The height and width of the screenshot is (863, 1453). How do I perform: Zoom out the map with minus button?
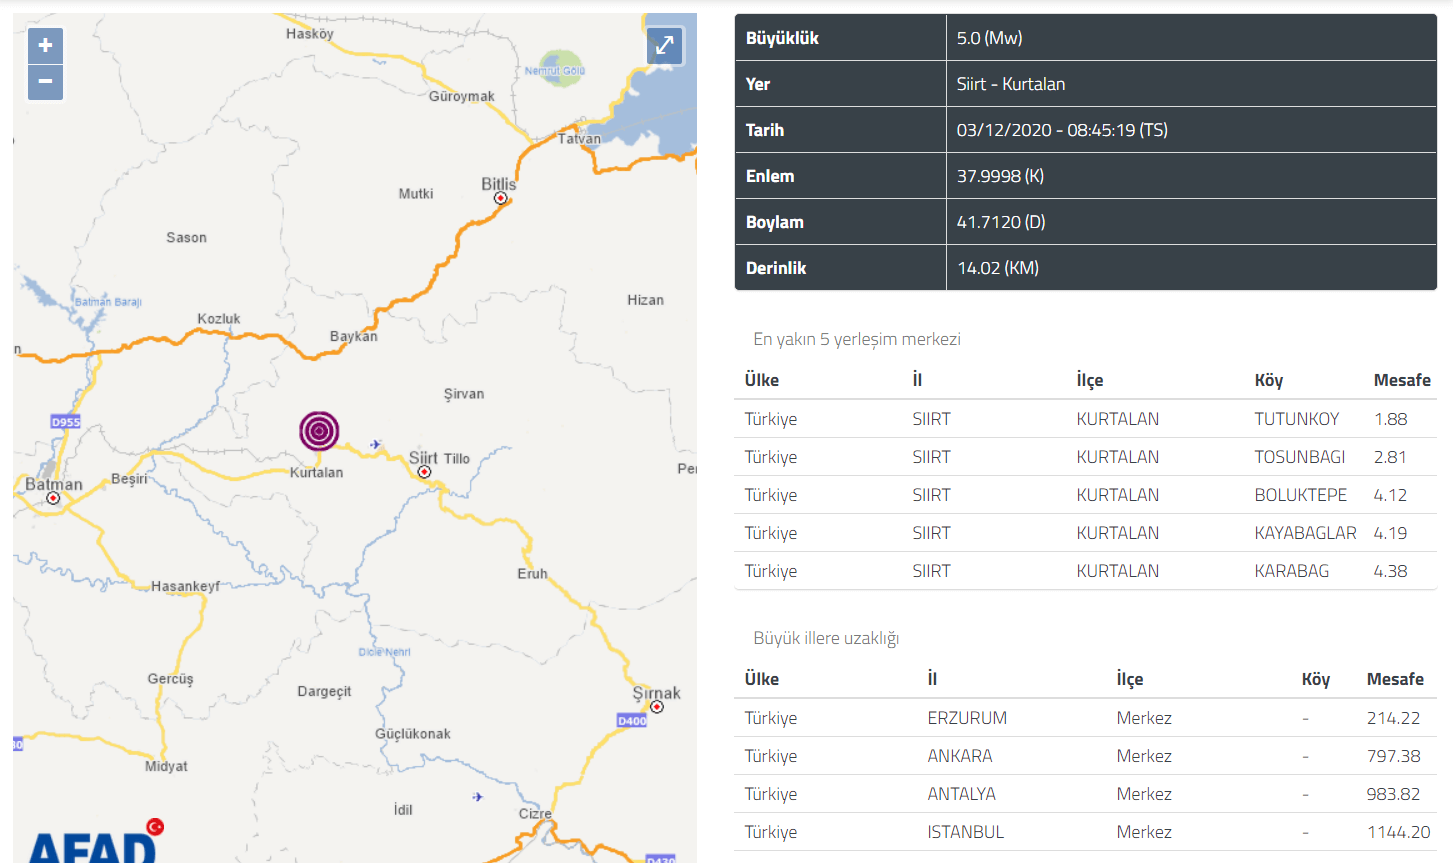(45, 82)
